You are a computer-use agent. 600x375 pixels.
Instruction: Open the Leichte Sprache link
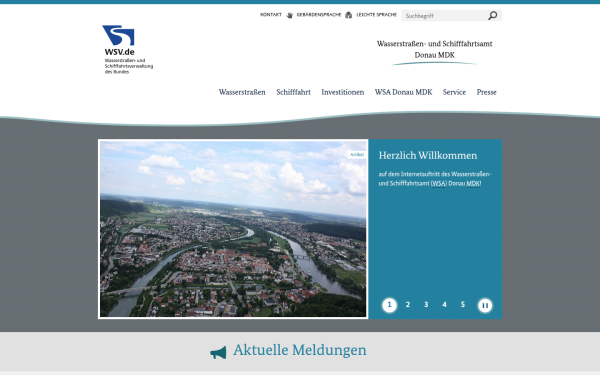(x=377, y=15)
